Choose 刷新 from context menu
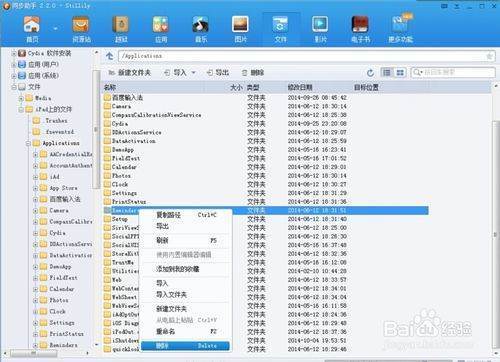Image resolution: width=500 pixels, height=362 pixels. coord(187,240)
